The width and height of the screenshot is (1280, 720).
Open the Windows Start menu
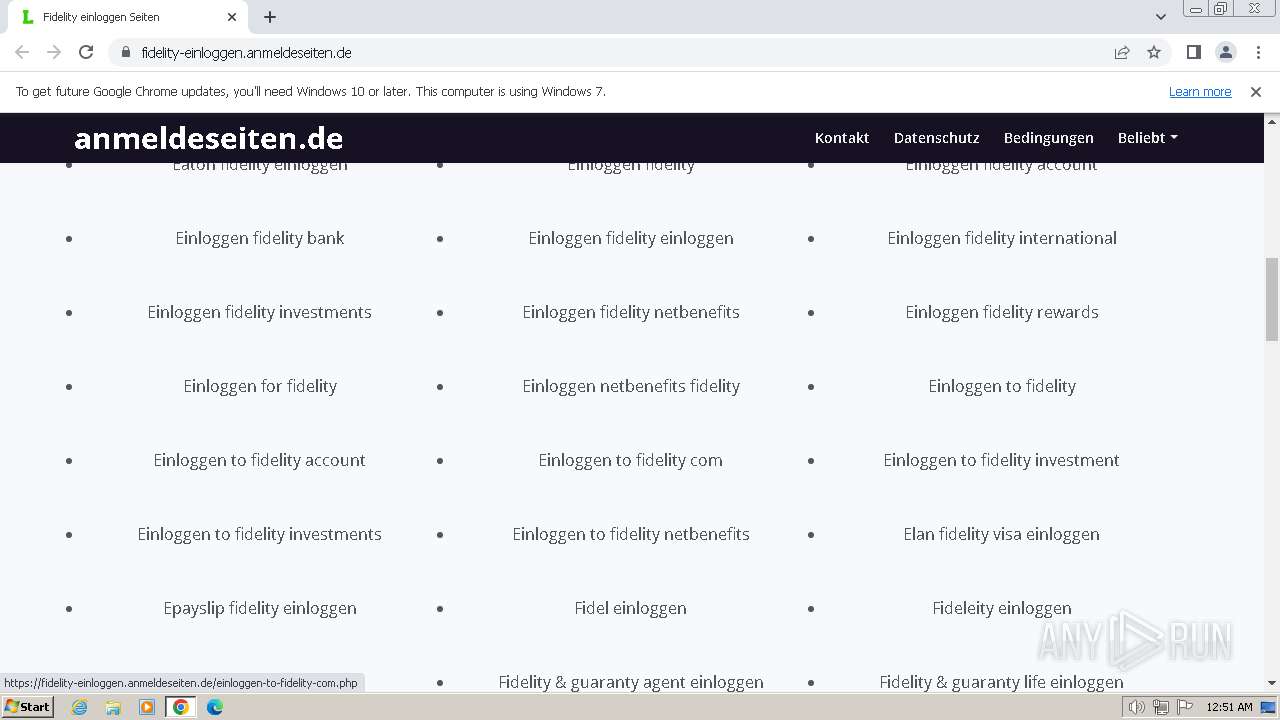28,707
